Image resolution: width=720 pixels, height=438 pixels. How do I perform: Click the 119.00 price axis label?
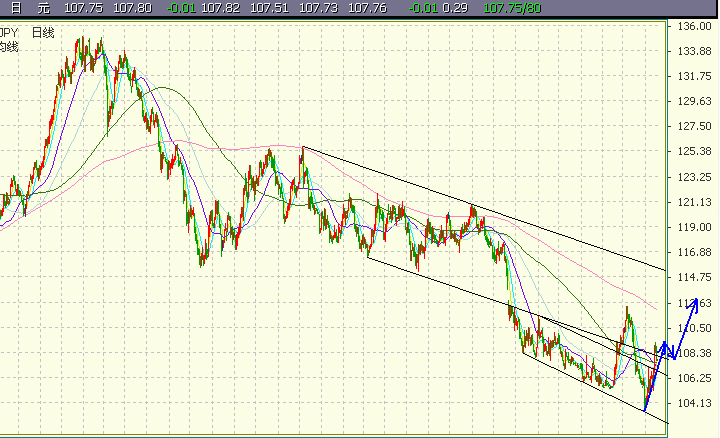click(x=694, y=227)
